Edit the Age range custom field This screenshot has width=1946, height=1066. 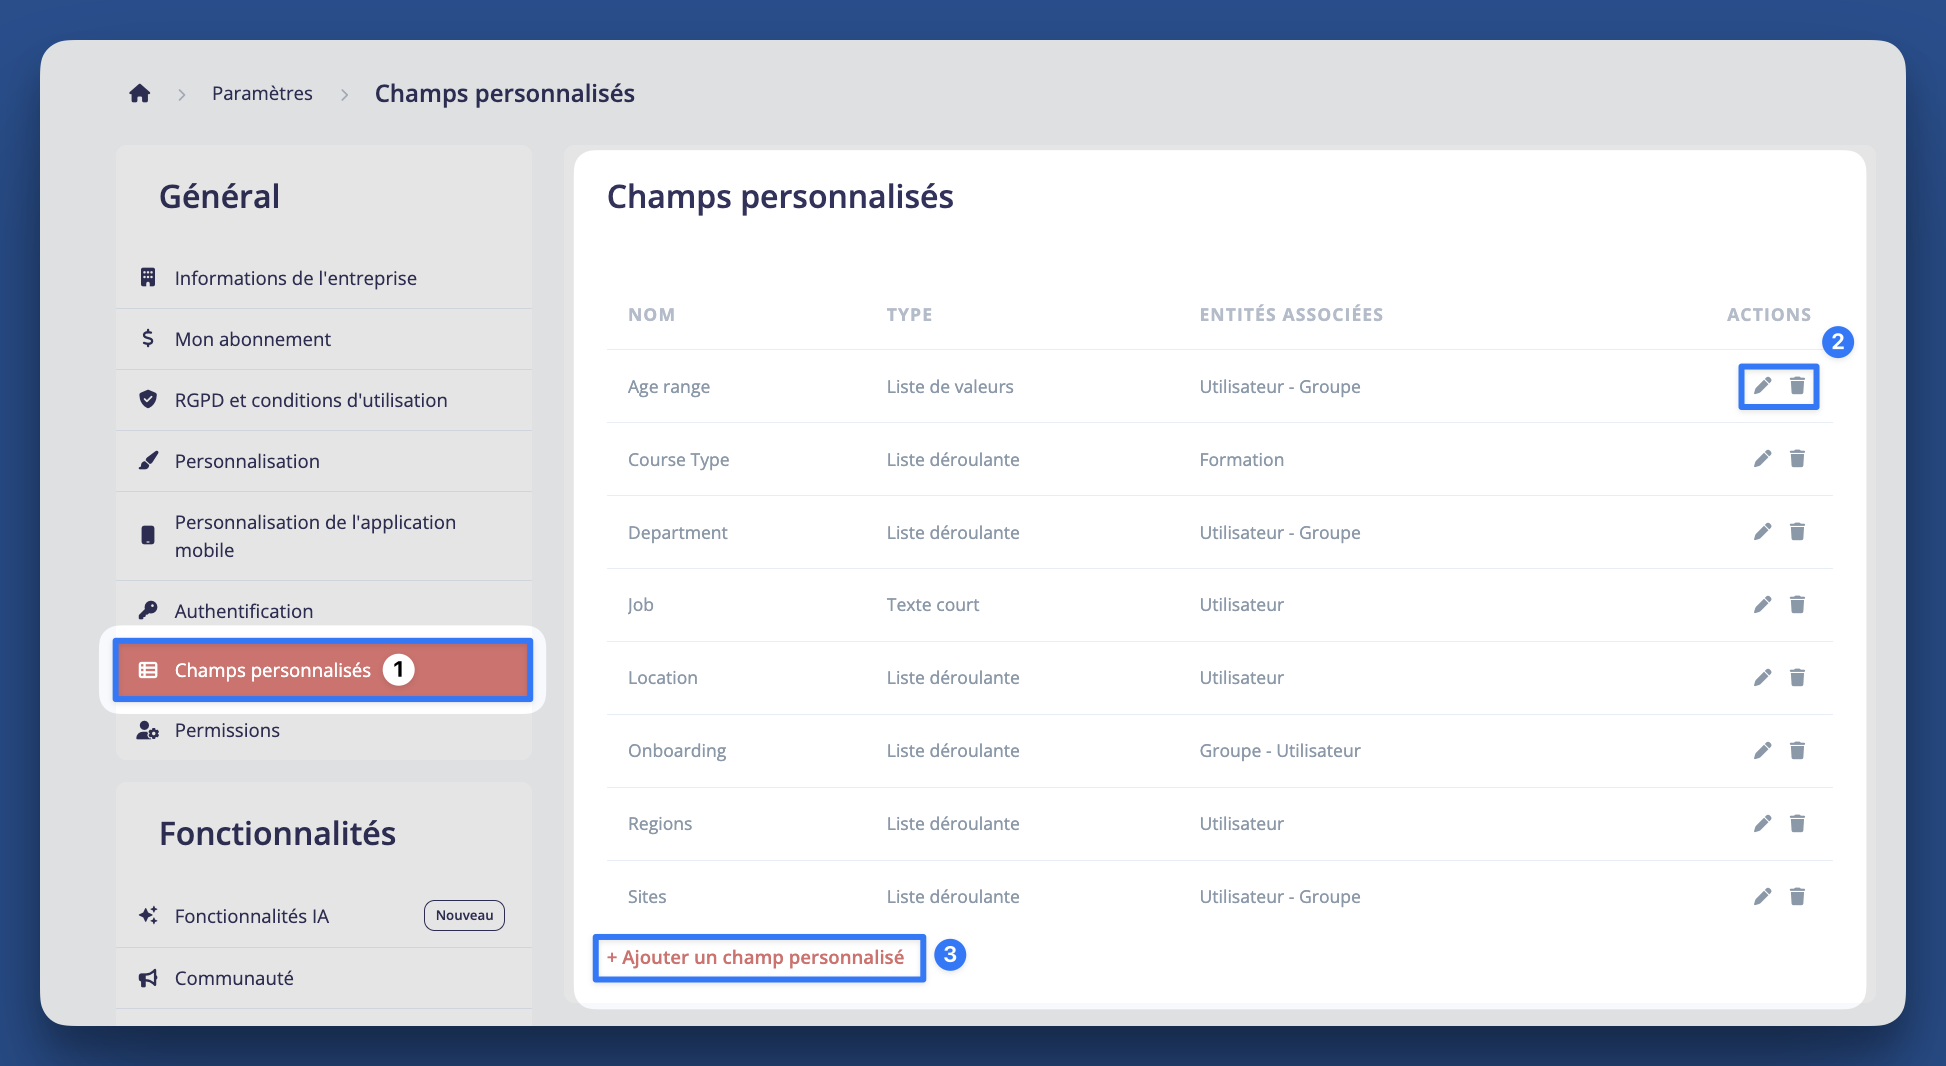[1762, 386]
